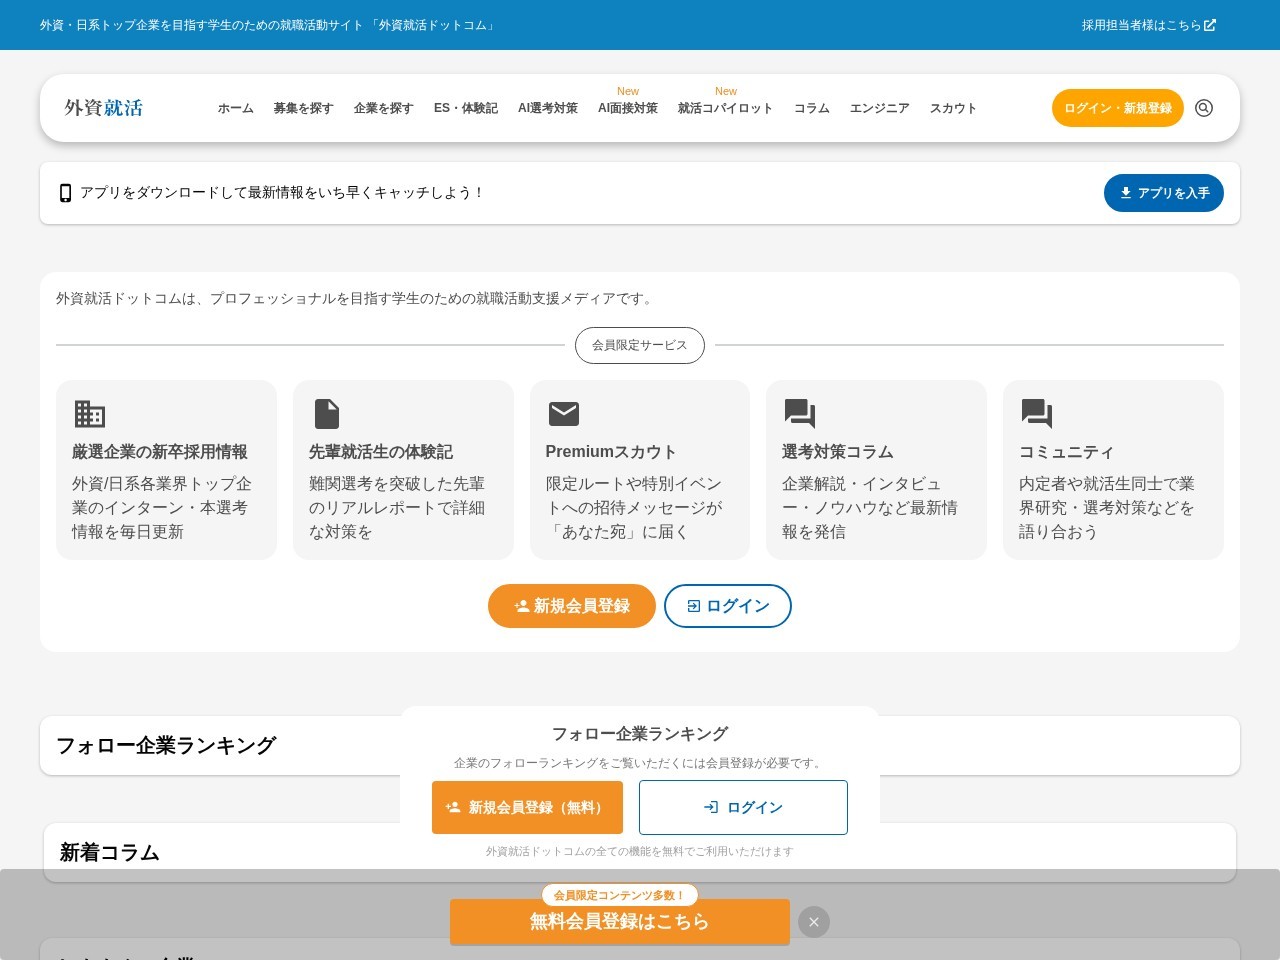
Task: Click the アプリをダウンロードして banner text
Action: 281,193
